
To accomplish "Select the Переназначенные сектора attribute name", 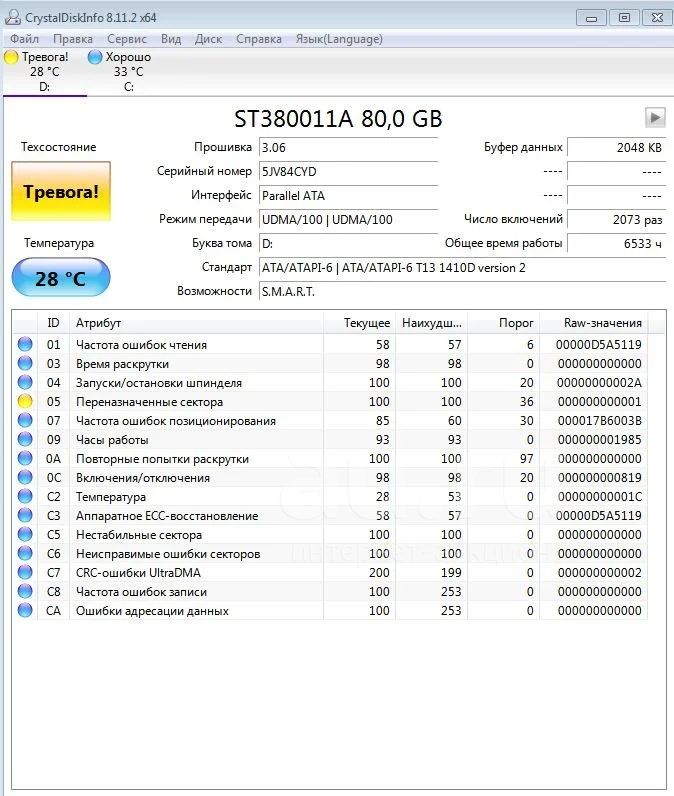I will coord(149,402).
